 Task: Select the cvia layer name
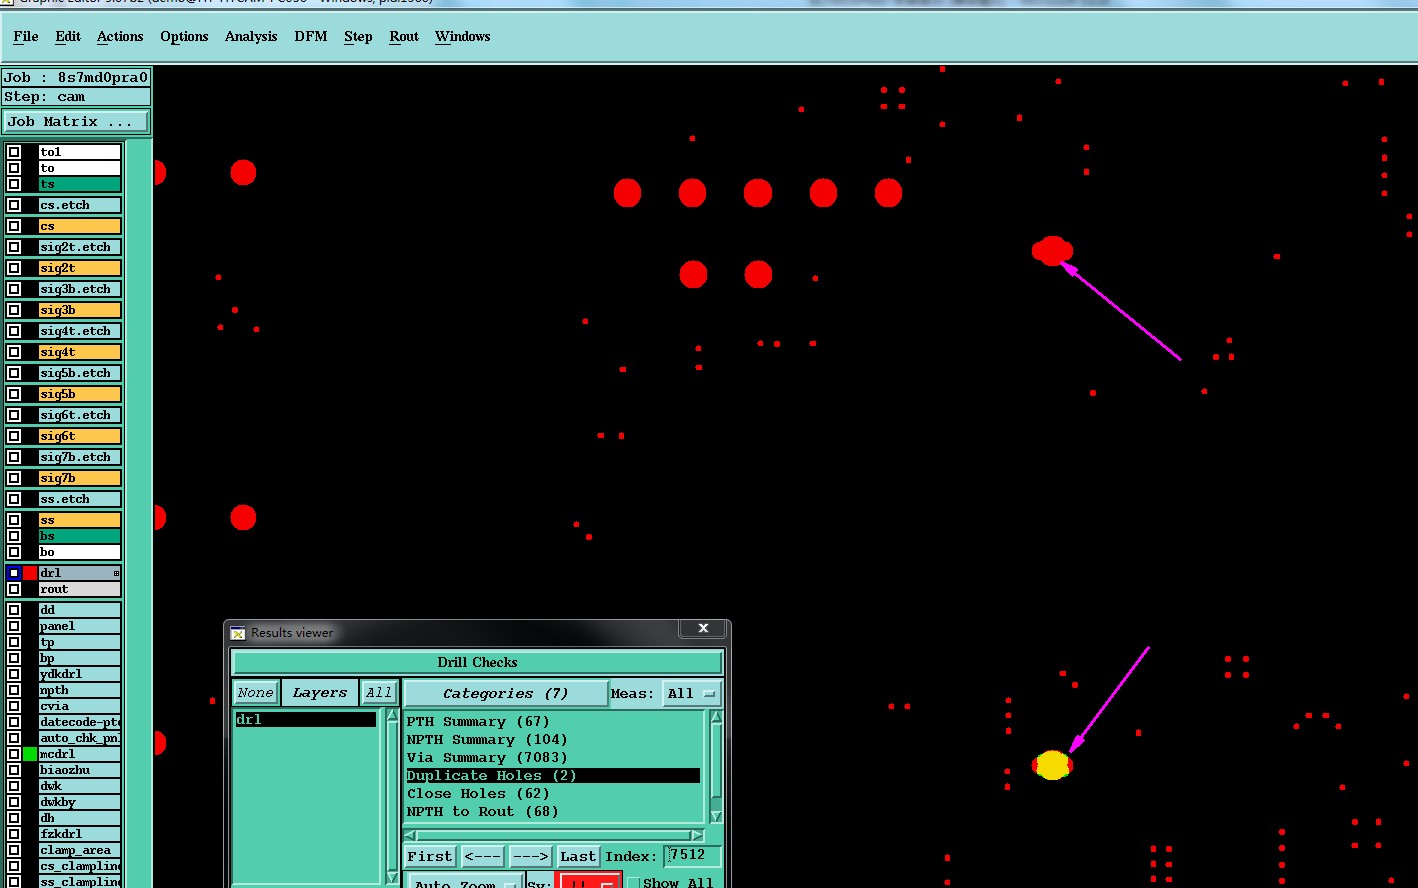point(80,706)
